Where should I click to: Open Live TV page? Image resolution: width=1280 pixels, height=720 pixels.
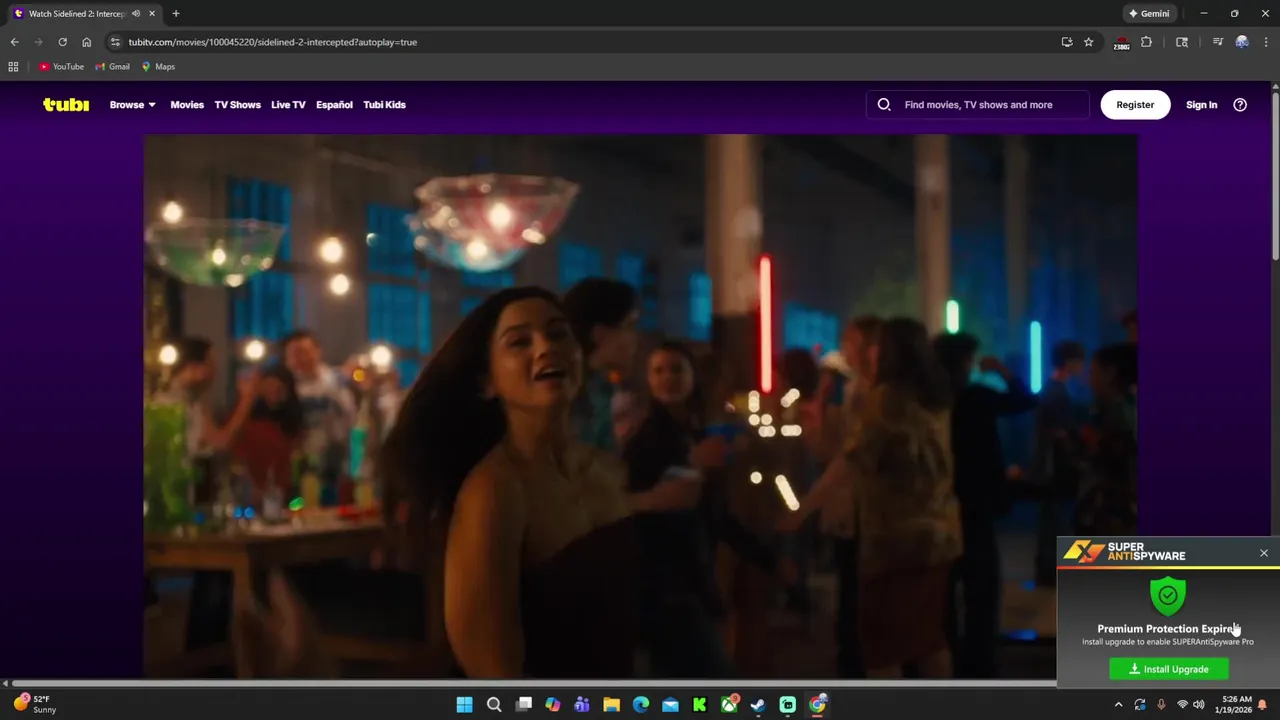pyautogui.click(x=288, y=104)
